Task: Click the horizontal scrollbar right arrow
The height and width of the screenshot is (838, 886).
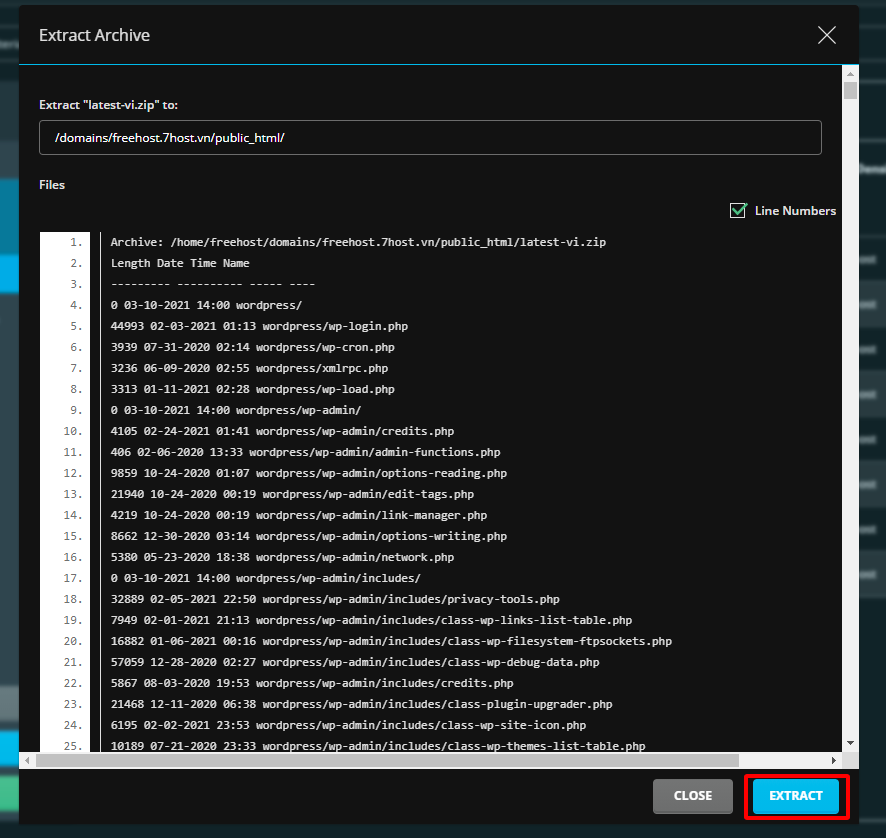Action: pos(834,761)
